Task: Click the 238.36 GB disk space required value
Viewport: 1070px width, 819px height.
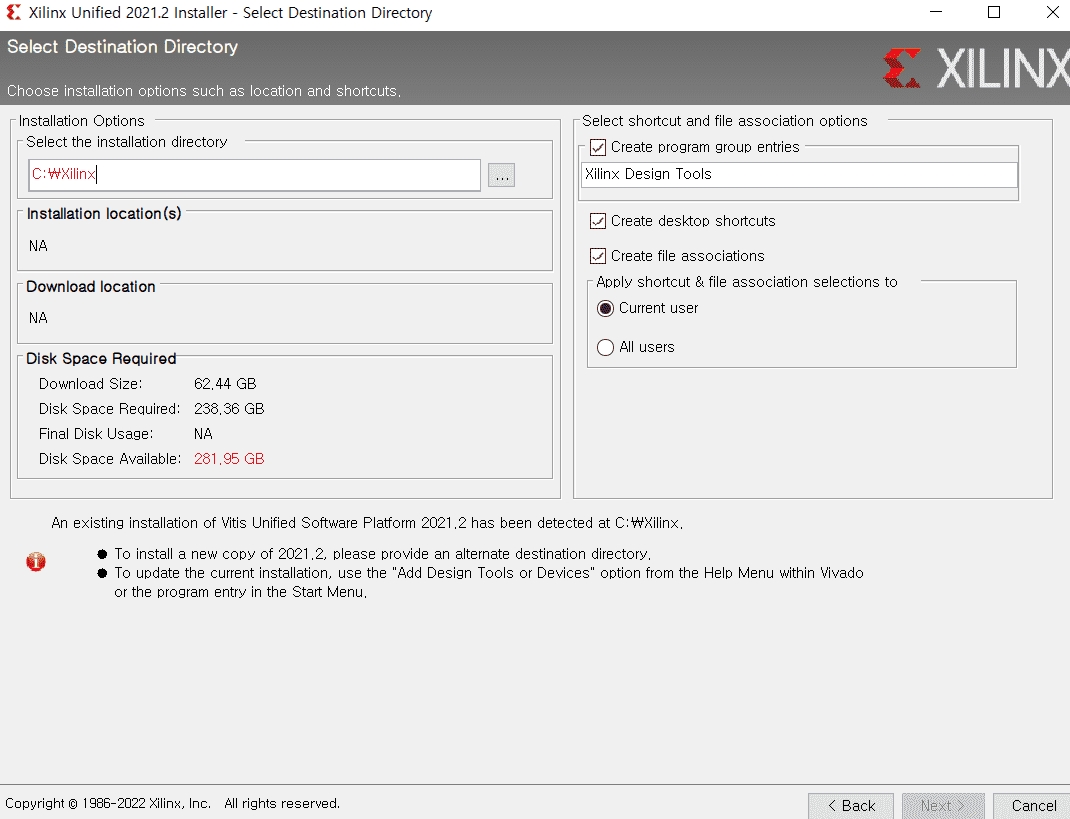Action: [229, 409]
